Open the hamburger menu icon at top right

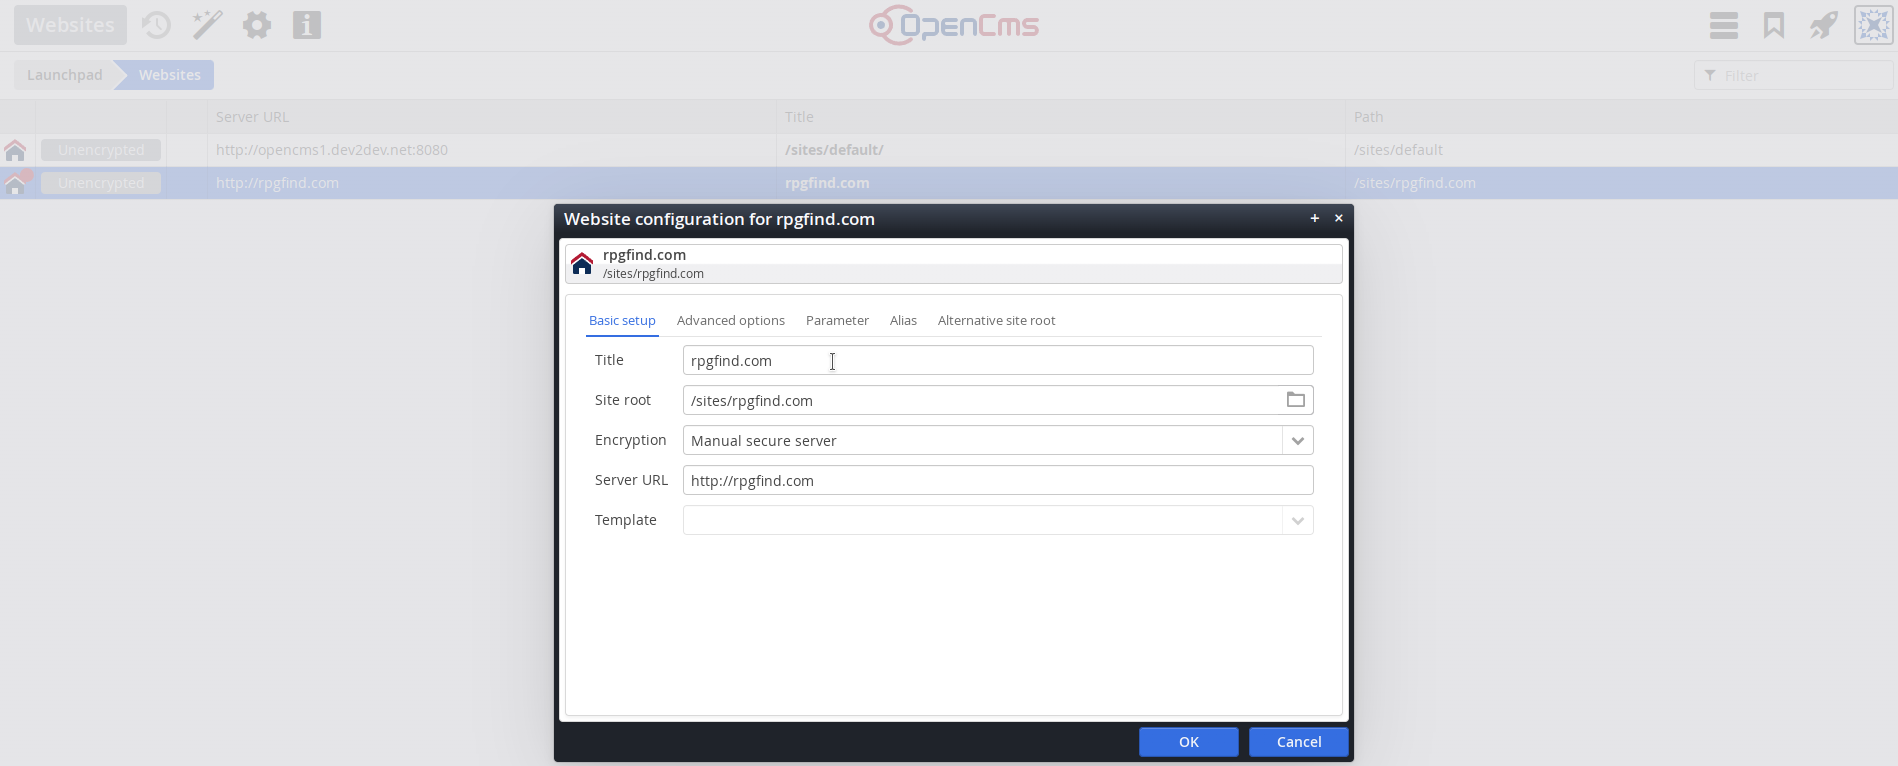tap(1723, 25)
